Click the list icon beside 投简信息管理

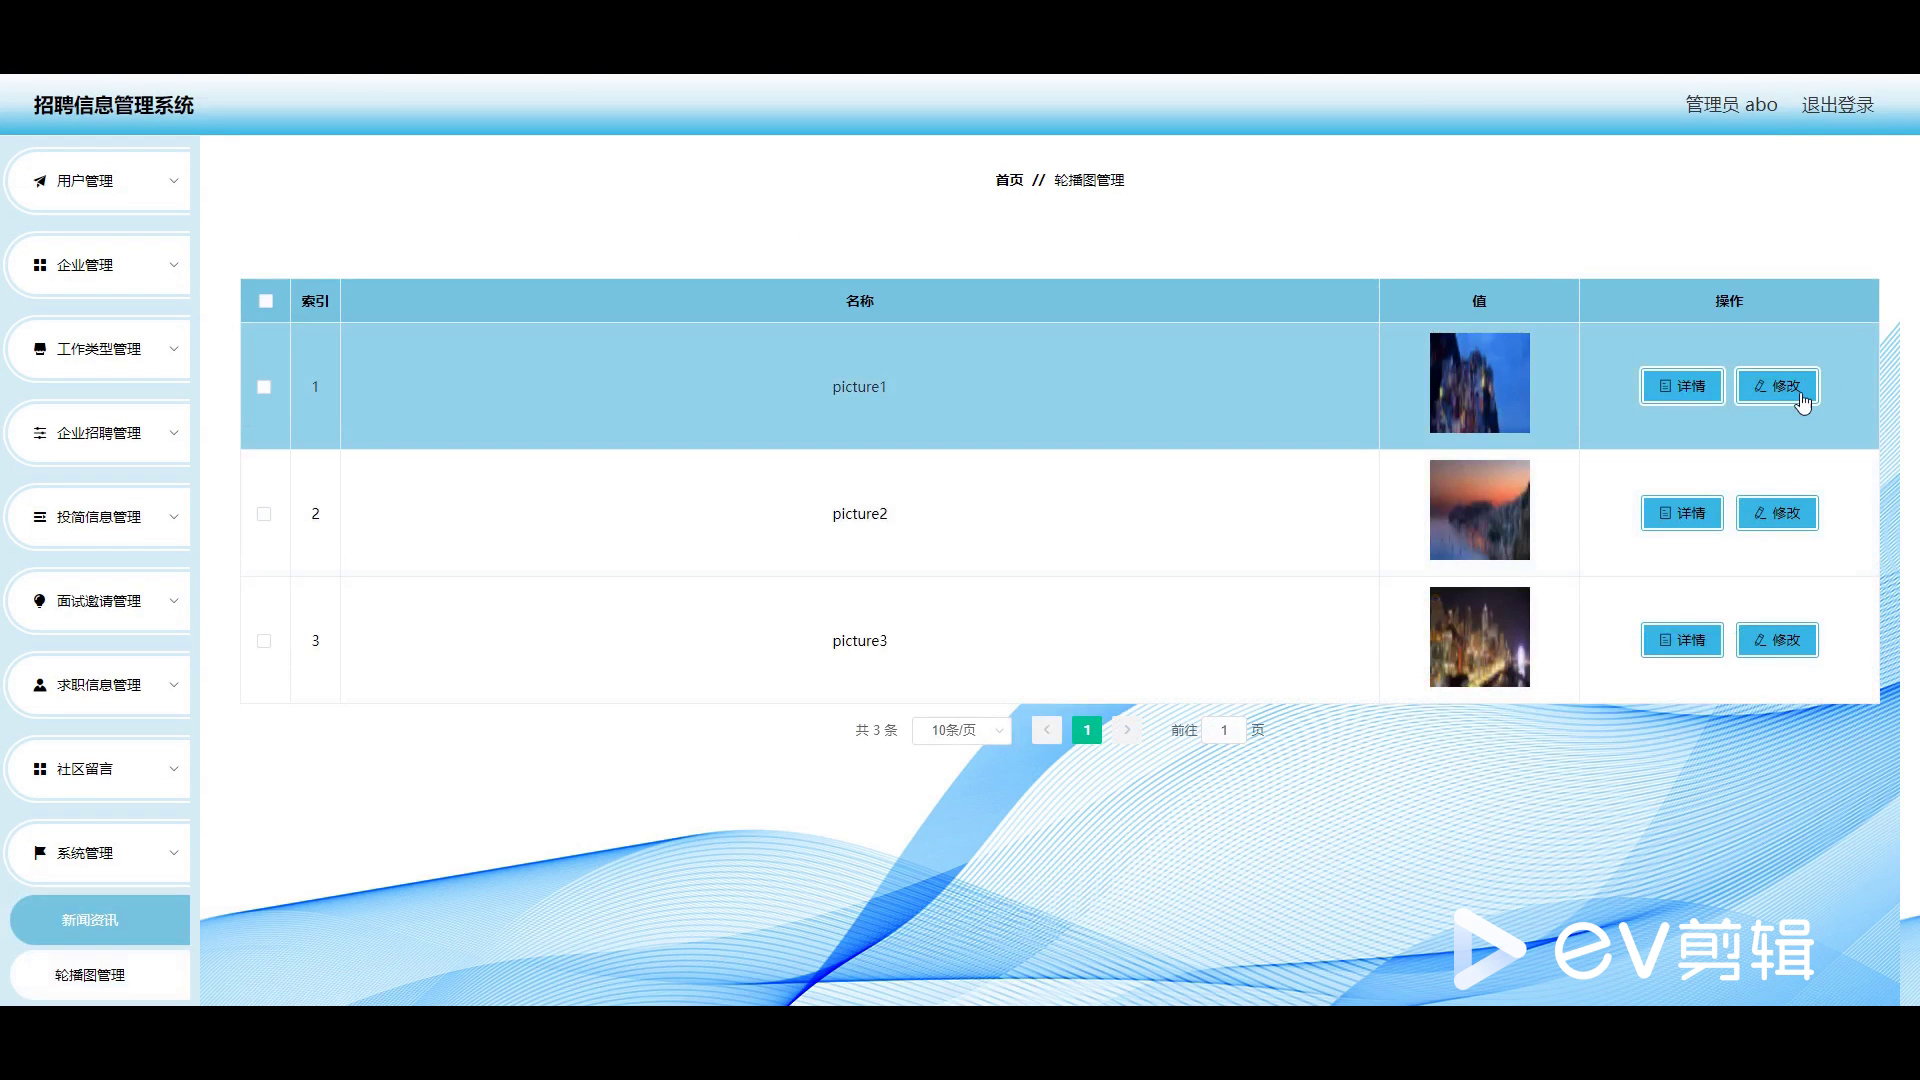(40, 517)
